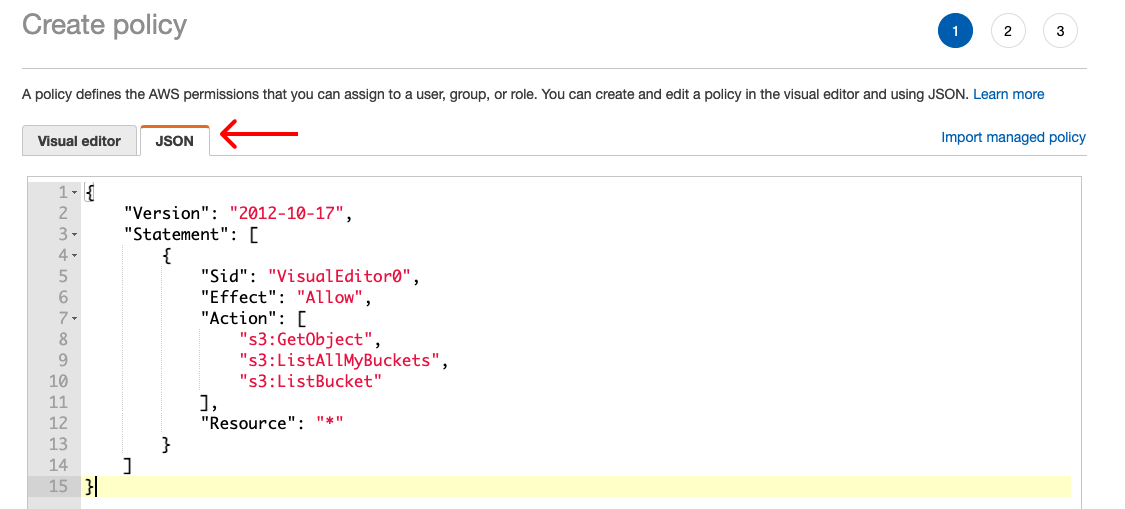1125x509 pixels.
Task: Select the JSON tab
Action: tap(174, 141)
